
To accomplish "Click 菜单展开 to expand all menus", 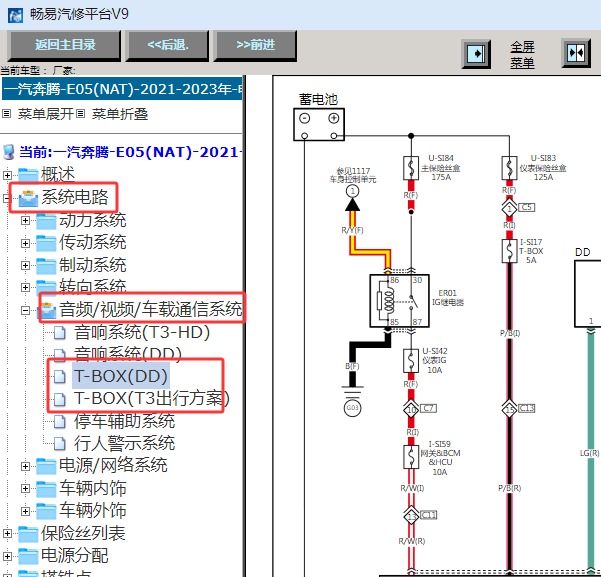I will click(x=46, y=114).
